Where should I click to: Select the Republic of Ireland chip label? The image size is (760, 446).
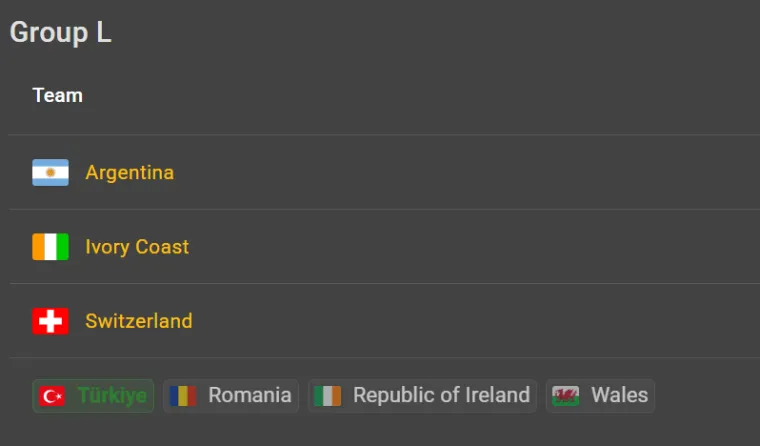click(x=441, y=396)
